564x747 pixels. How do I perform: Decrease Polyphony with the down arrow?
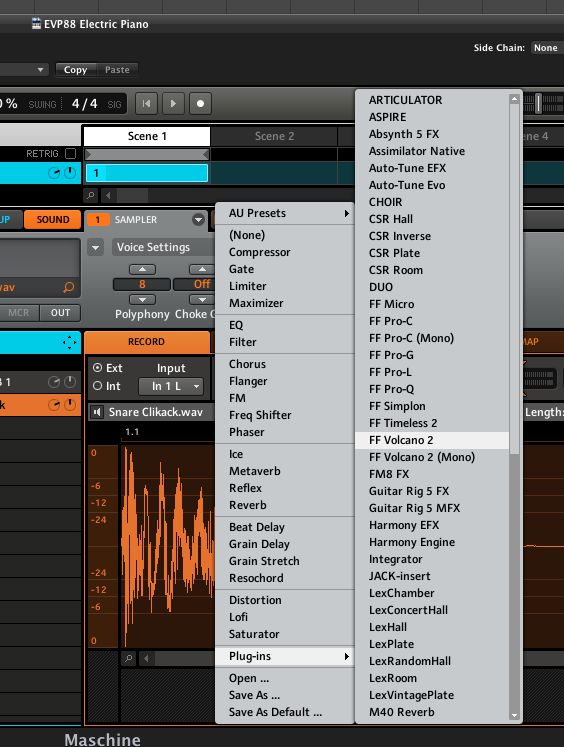point(142,300)
